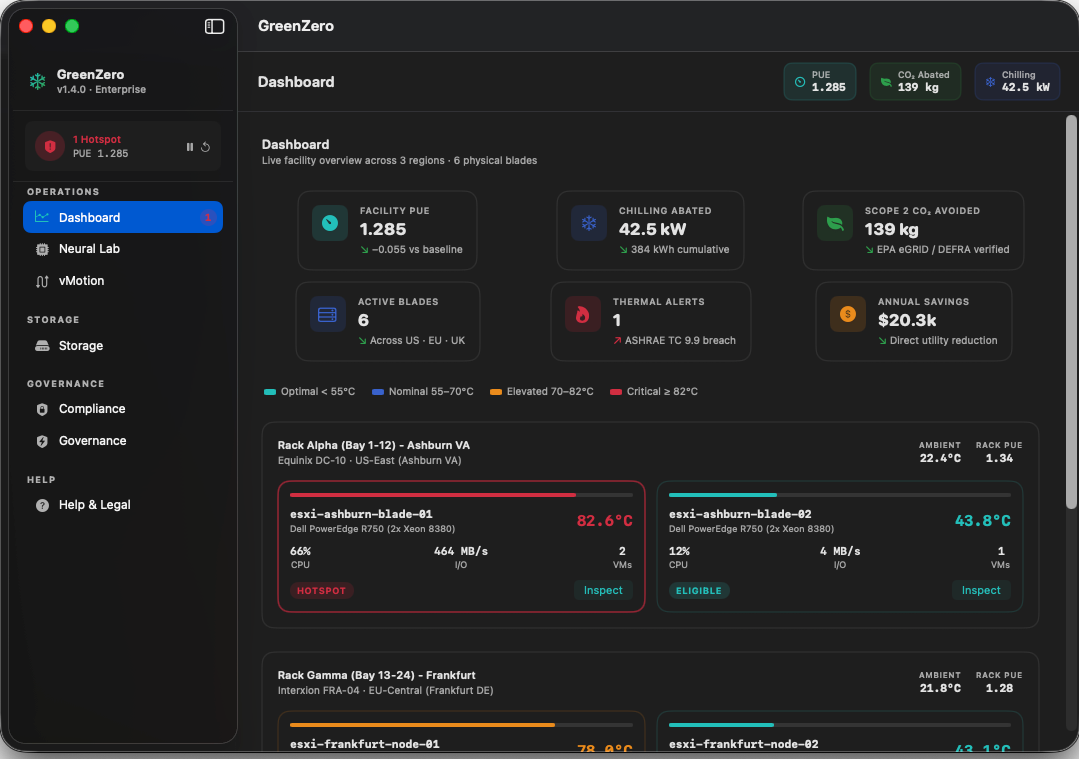Click the ASHRAE TC 9.9 breach text
This screenshot has height=759, width=1079.
680,341
